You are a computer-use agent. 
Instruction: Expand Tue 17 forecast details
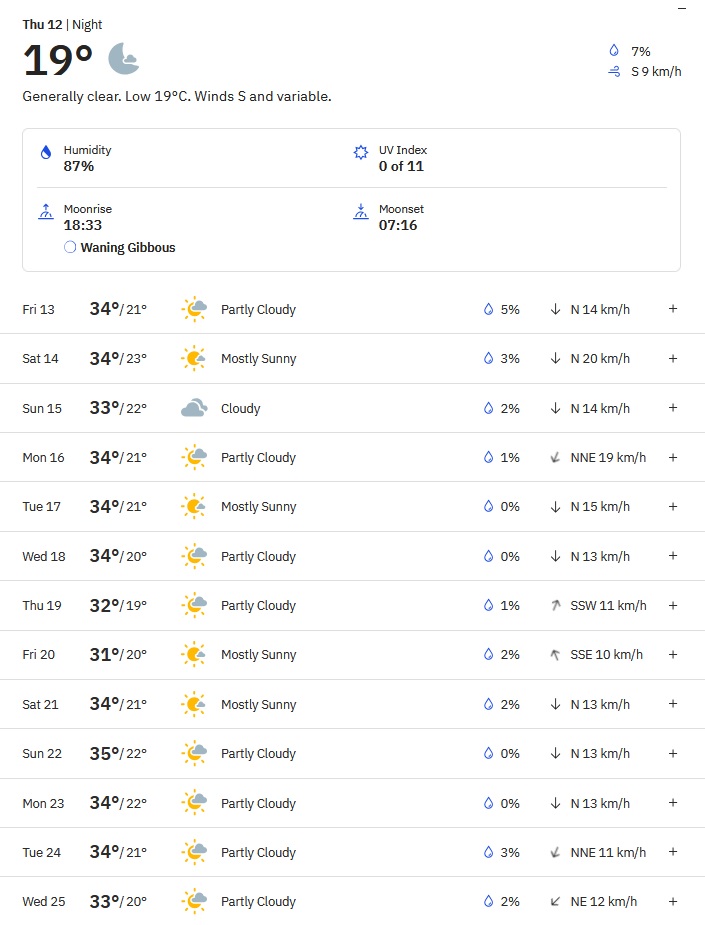point(673,506)
